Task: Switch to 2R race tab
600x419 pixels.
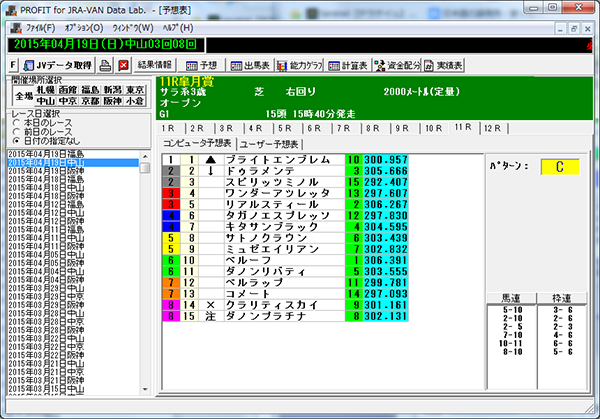Action: pos(199,129)
